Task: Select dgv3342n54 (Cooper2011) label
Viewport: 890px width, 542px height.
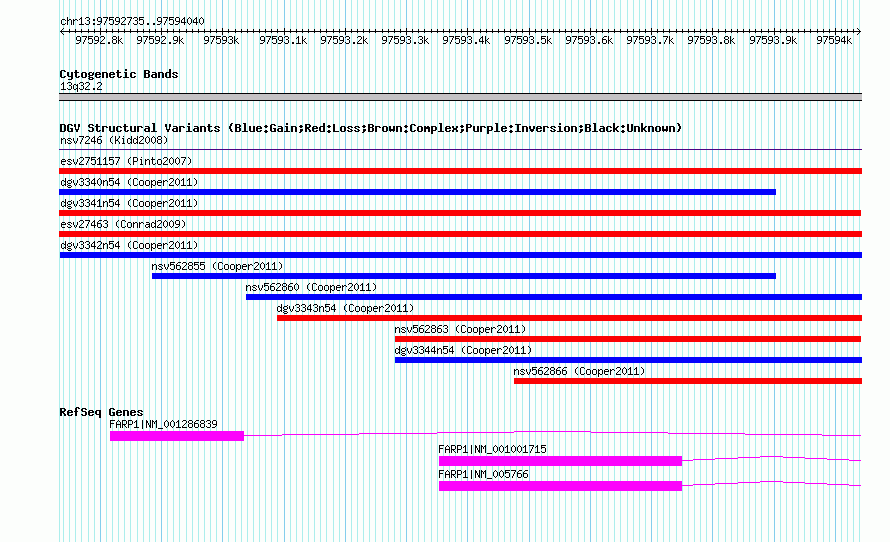Action: point(129,245)
